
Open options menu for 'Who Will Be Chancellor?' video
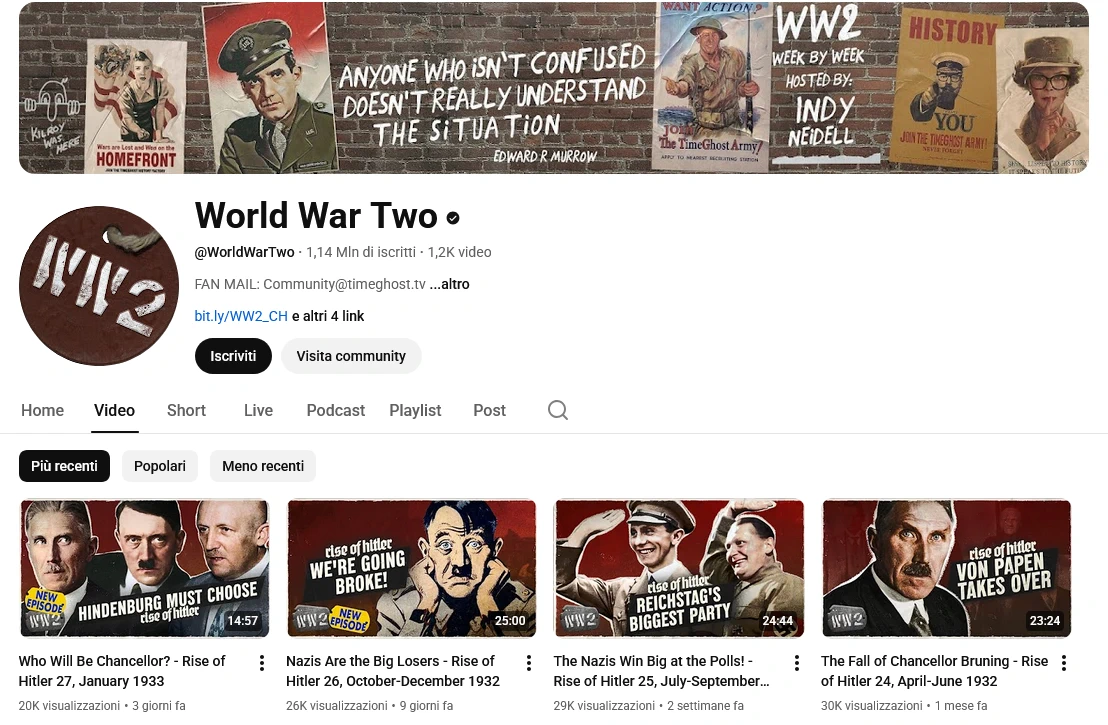[261, 663]
